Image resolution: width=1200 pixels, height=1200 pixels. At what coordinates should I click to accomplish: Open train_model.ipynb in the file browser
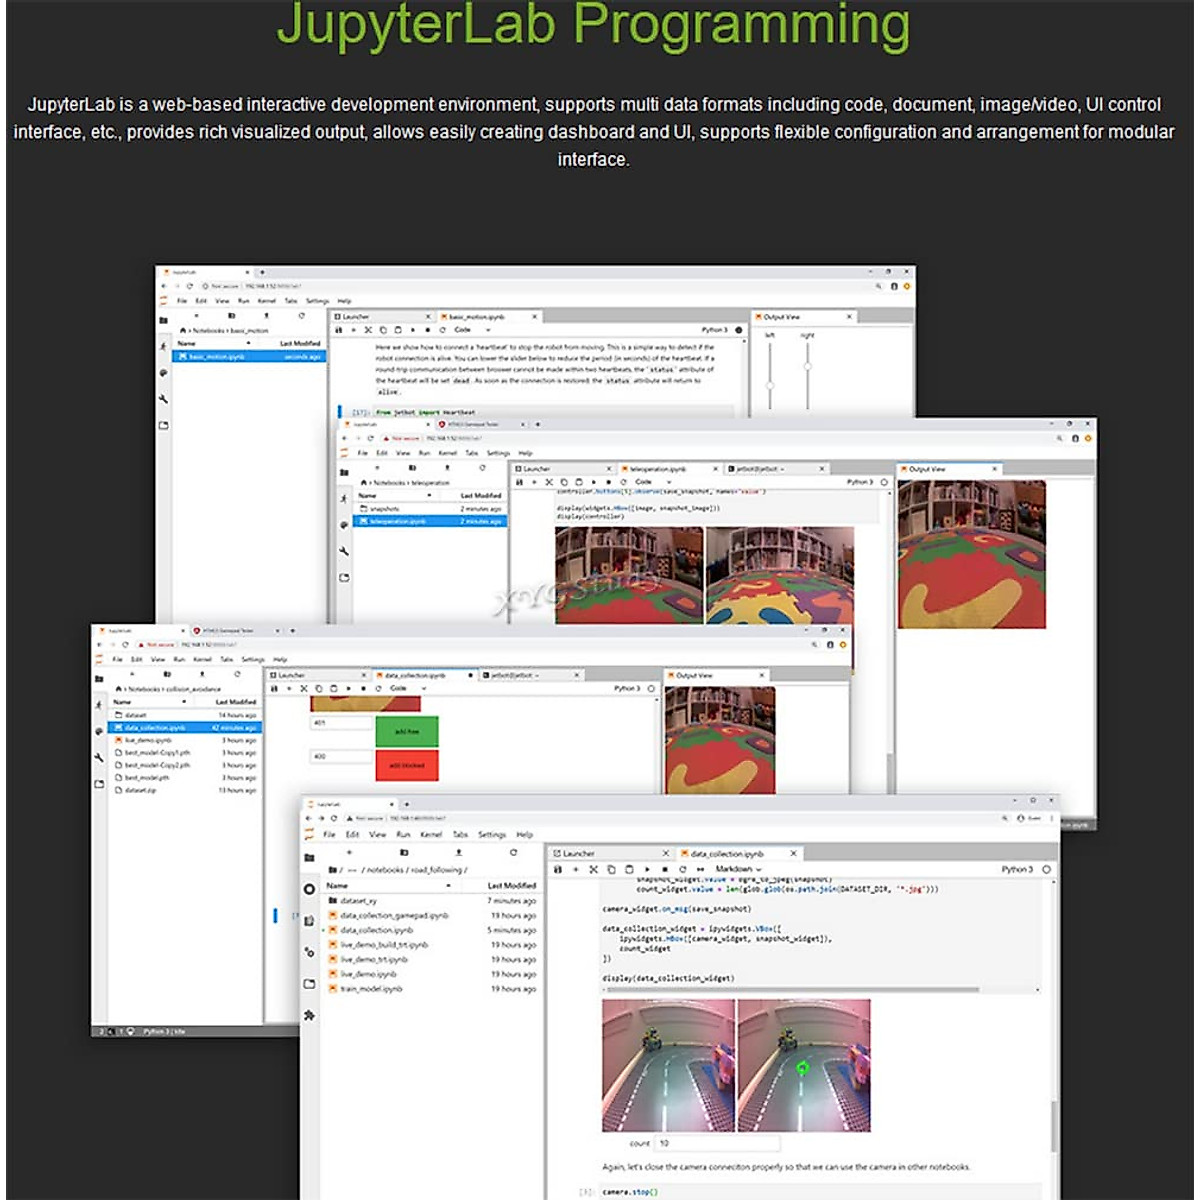pos(371,989)
